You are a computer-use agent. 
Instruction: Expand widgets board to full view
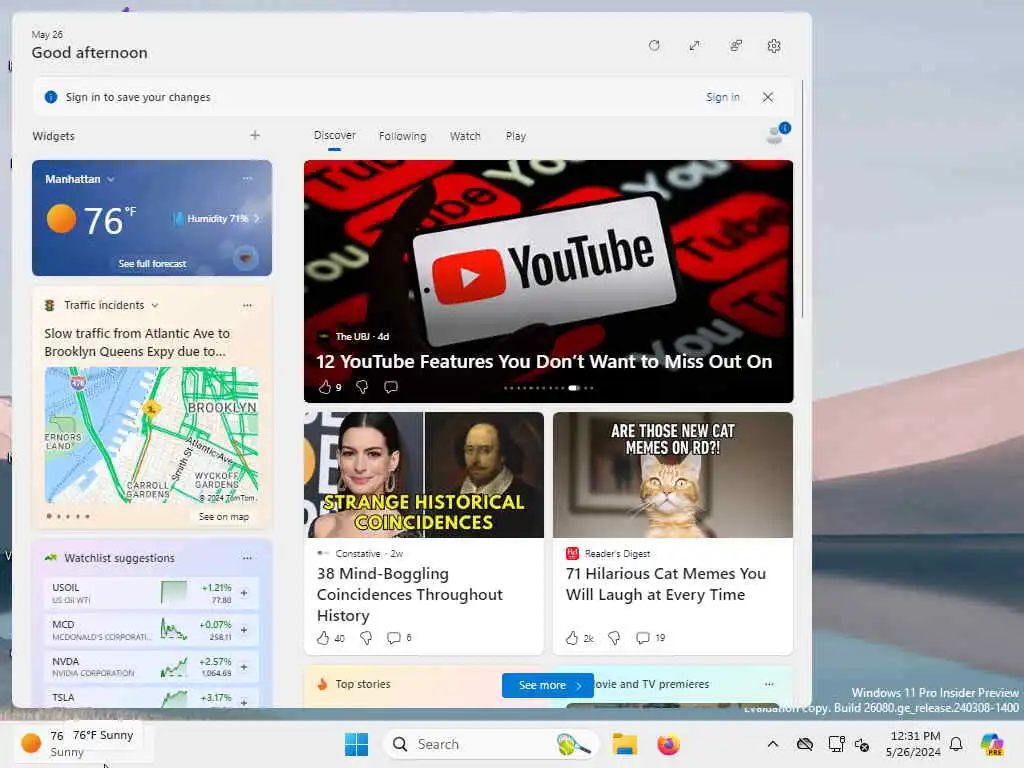[x=694, y=46]
